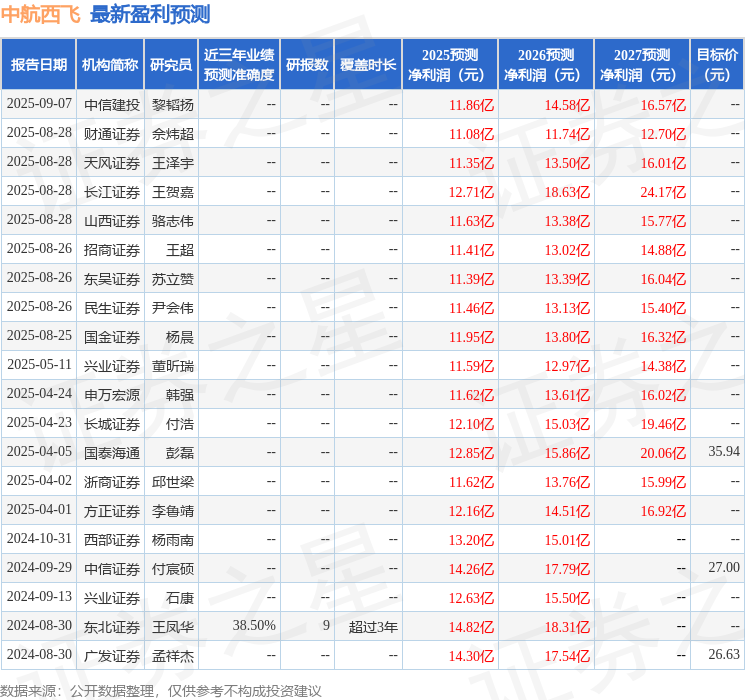Viewport: 745px width, 700px height.
Task: Select the date 2025-08-25
Action: coord(39,336)
